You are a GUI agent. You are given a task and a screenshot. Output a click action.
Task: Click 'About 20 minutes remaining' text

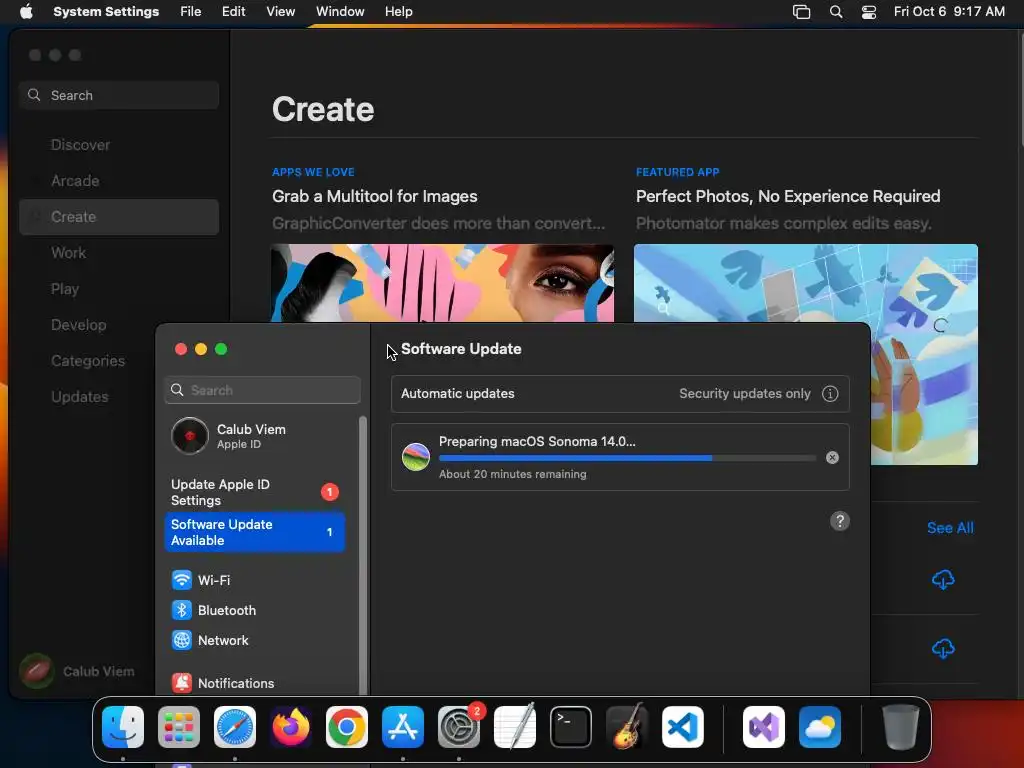[x=513, y=474]
